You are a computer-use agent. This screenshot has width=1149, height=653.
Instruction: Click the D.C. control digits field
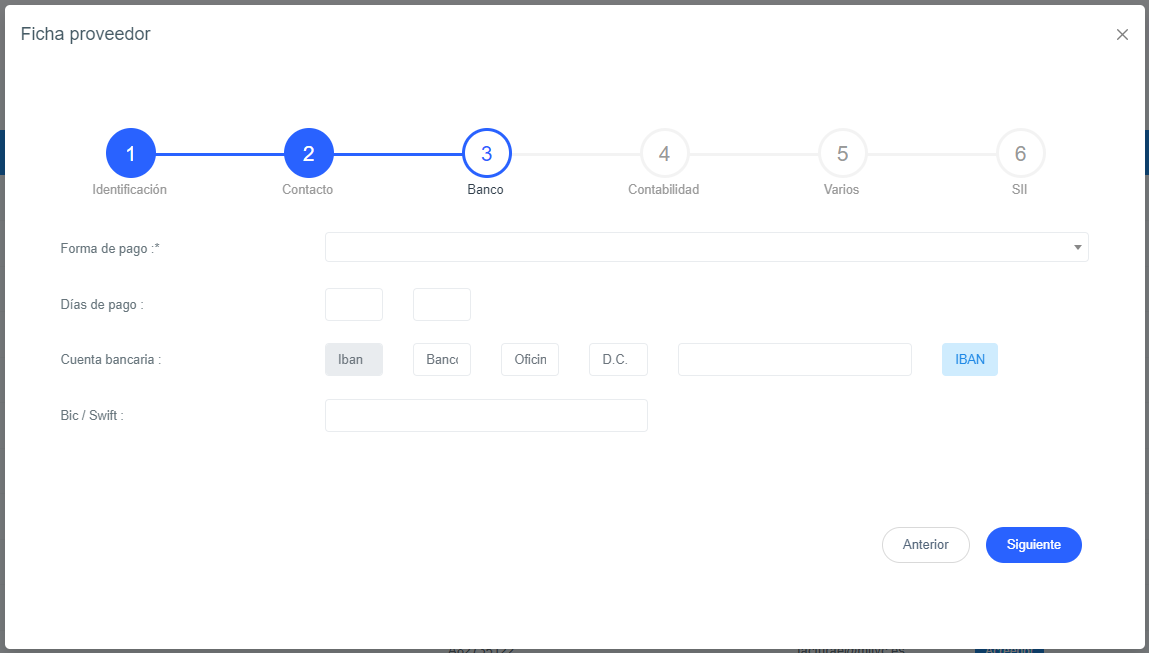pos(618,360)
